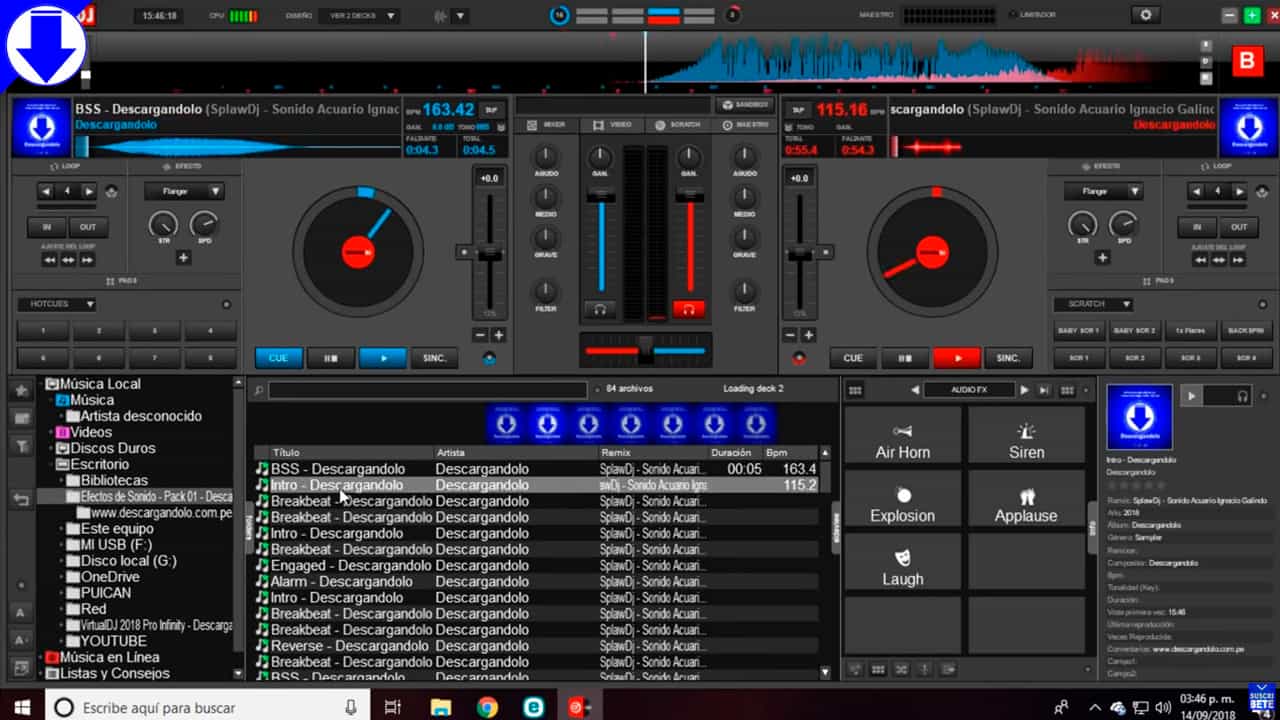This screenshot has height=720, width=1280.
Task: Open File Explorer from the taskbar
Action: coord(441,707)
